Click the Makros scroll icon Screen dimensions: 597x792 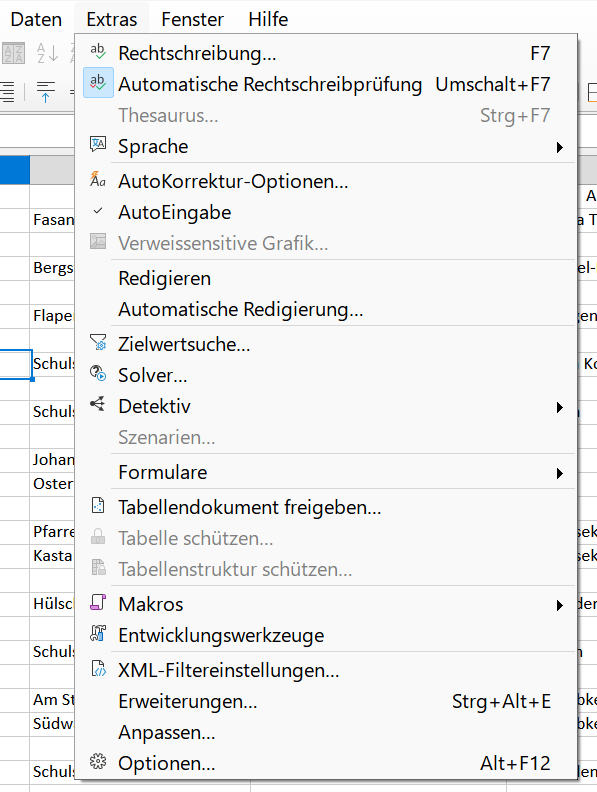[98, 603]
